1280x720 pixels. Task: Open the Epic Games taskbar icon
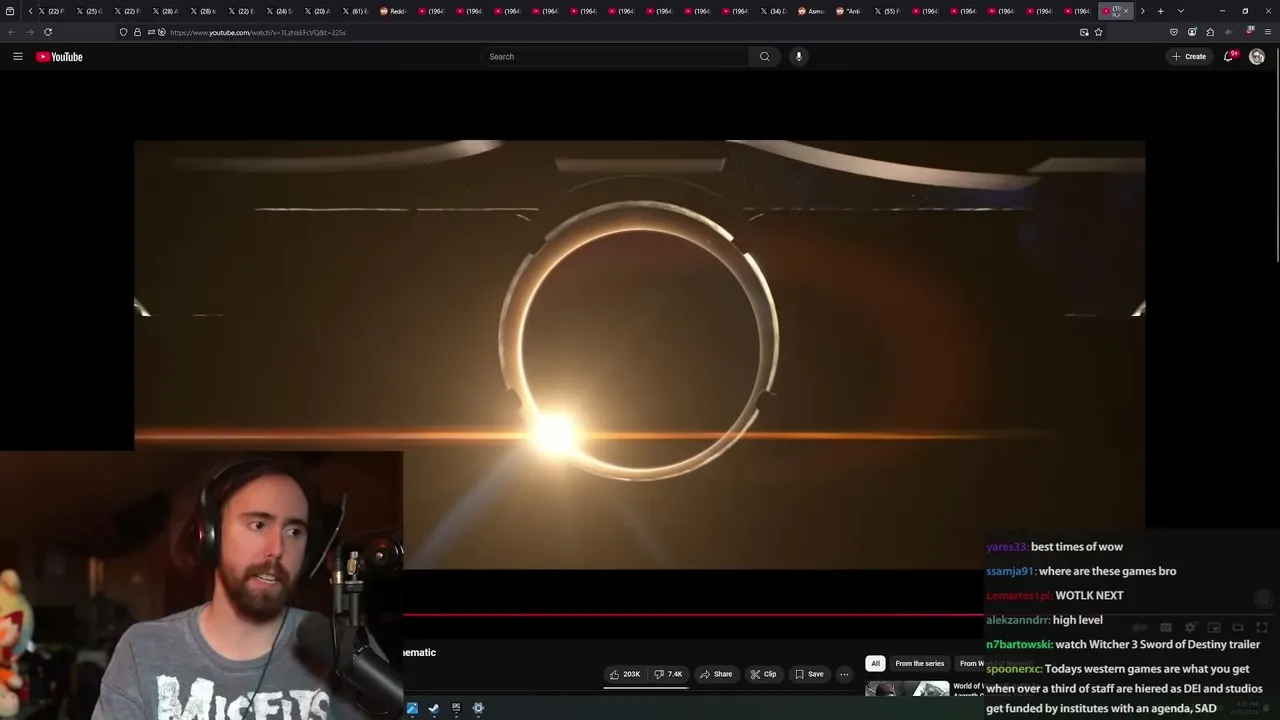[x=456, y=708]
